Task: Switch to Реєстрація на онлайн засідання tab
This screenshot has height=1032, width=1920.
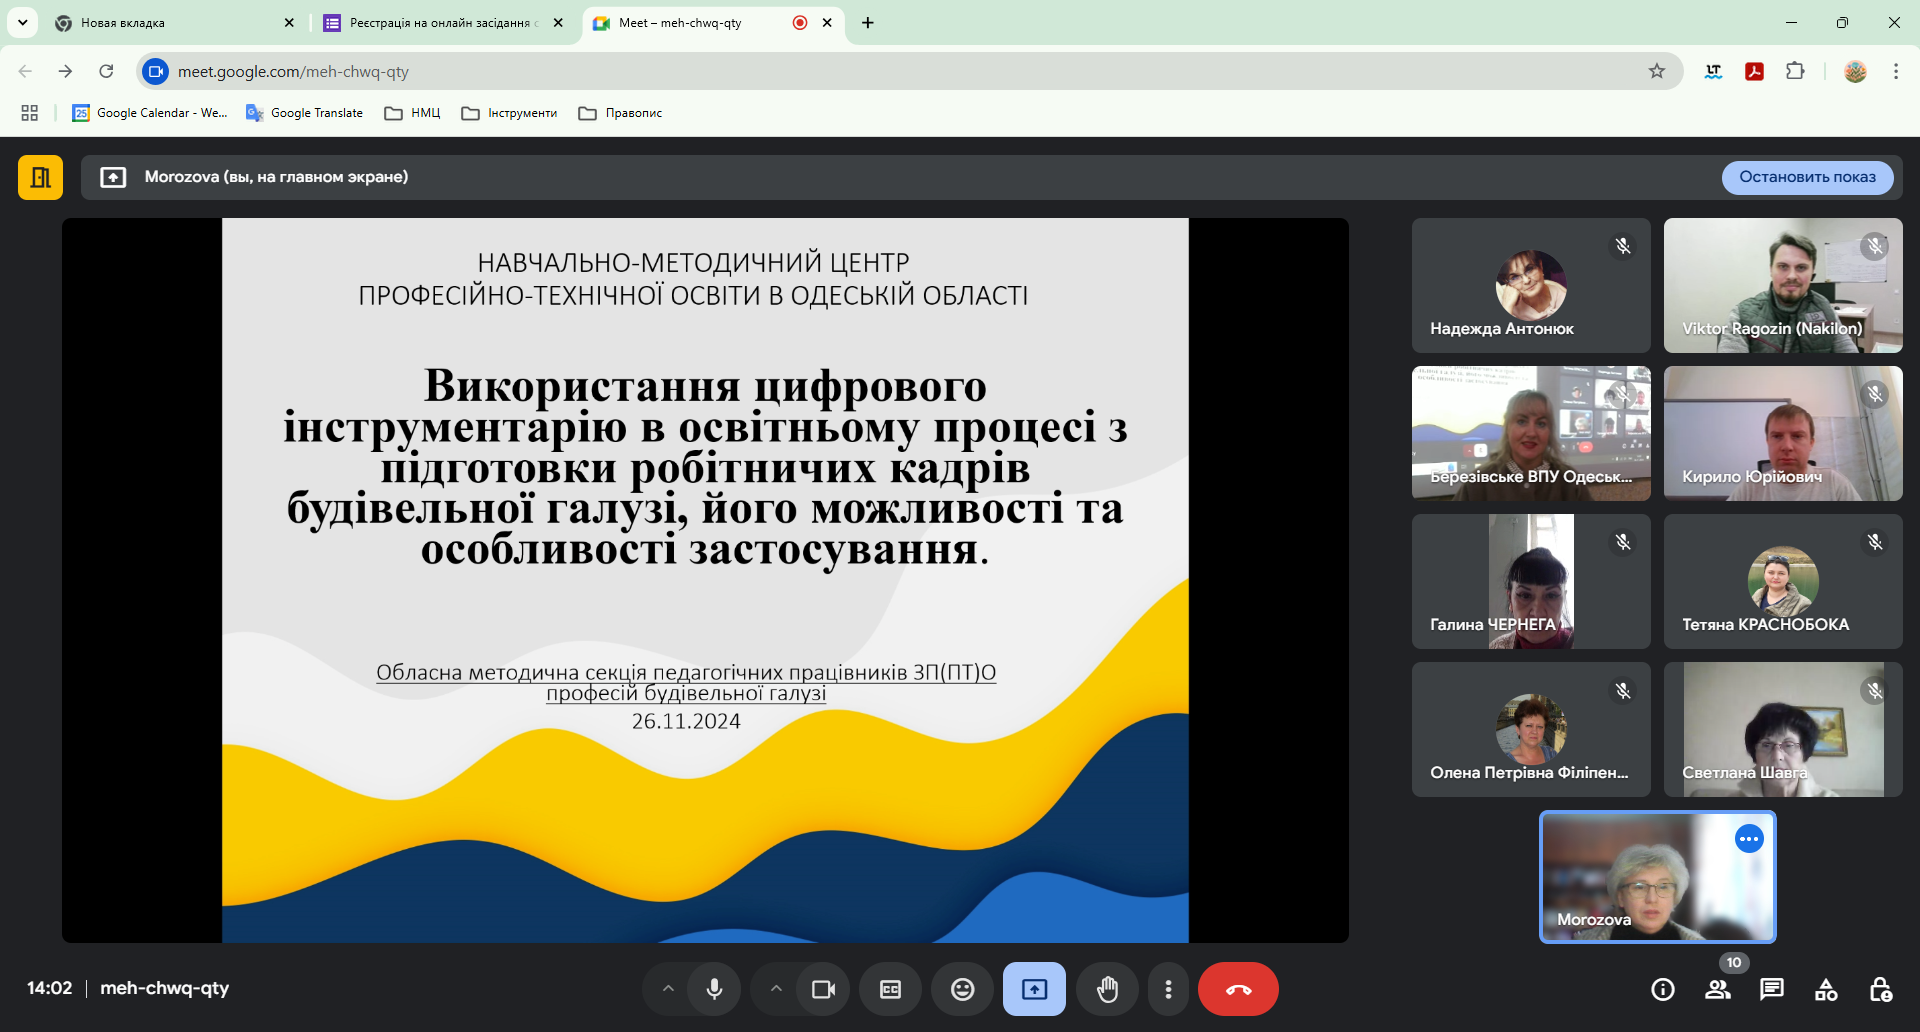Action: [440, 23]
